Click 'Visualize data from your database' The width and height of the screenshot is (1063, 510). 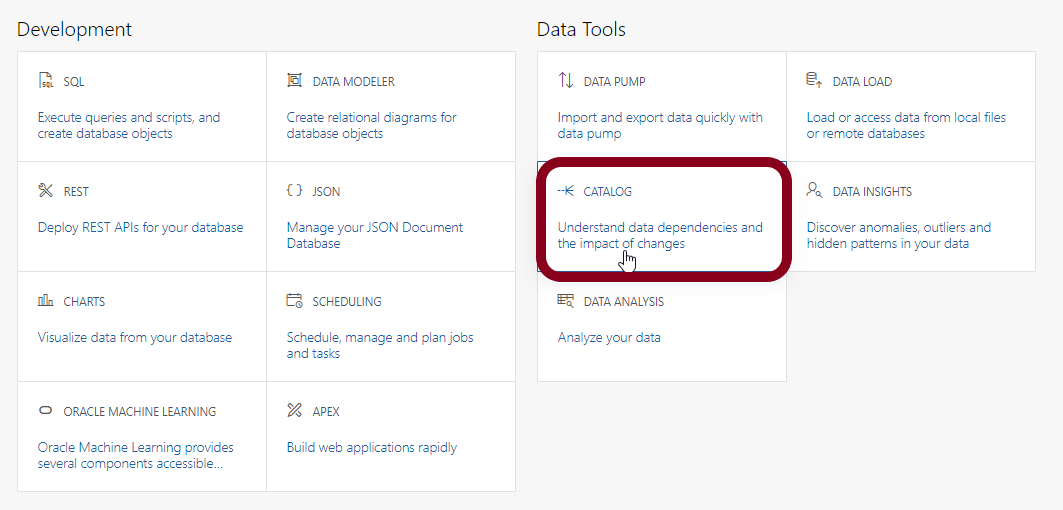135,337
